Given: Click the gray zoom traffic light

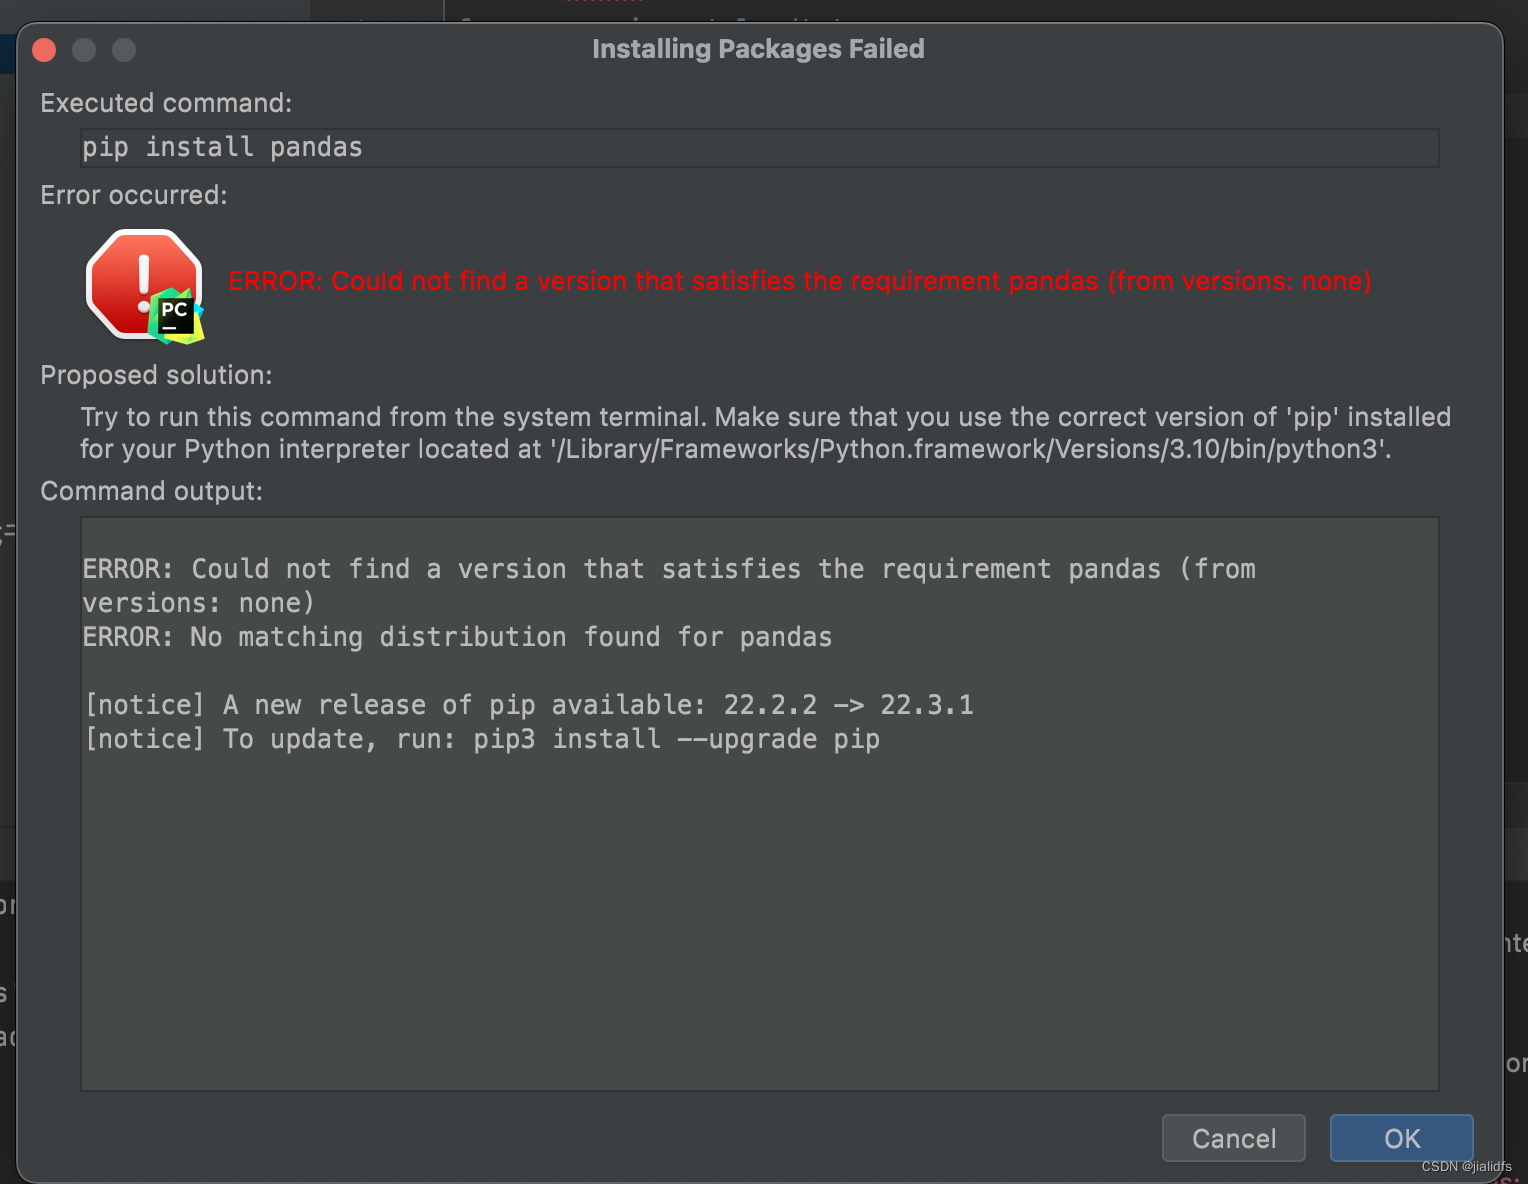Looking at the screenshot, I should [x=124, y=49].
